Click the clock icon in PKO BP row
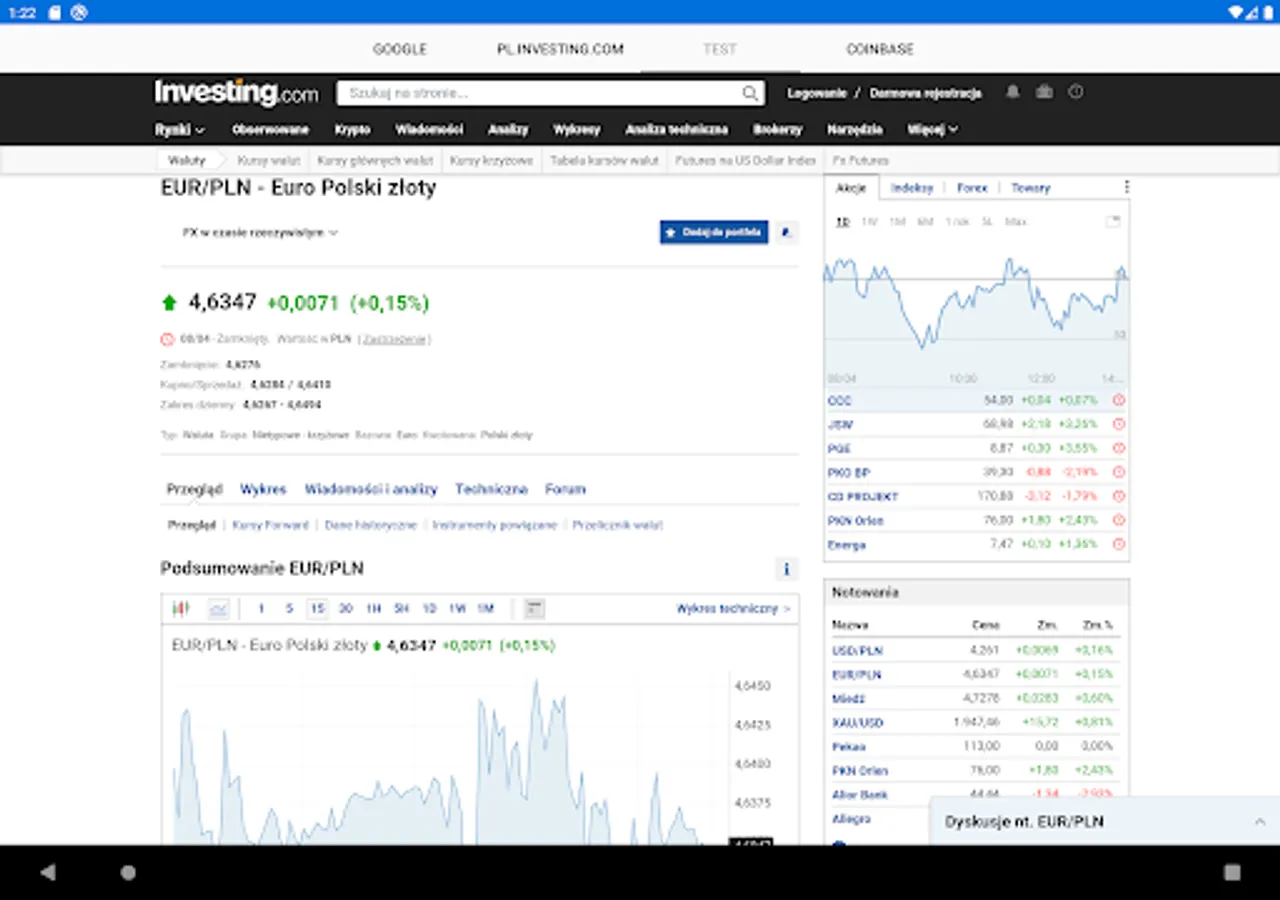This screenshot has width=1280, height=900. (x=1119, y=472)
